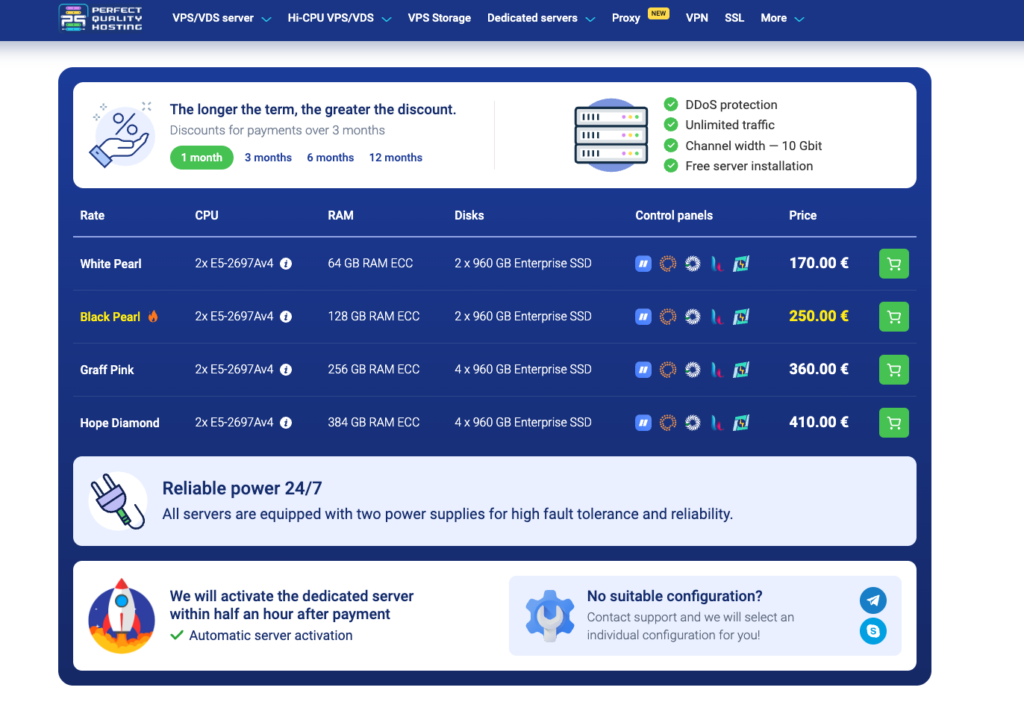Click white ring panel icon for White Pearl
This screenshot has height=708, width=1024.
coord(692,264)
